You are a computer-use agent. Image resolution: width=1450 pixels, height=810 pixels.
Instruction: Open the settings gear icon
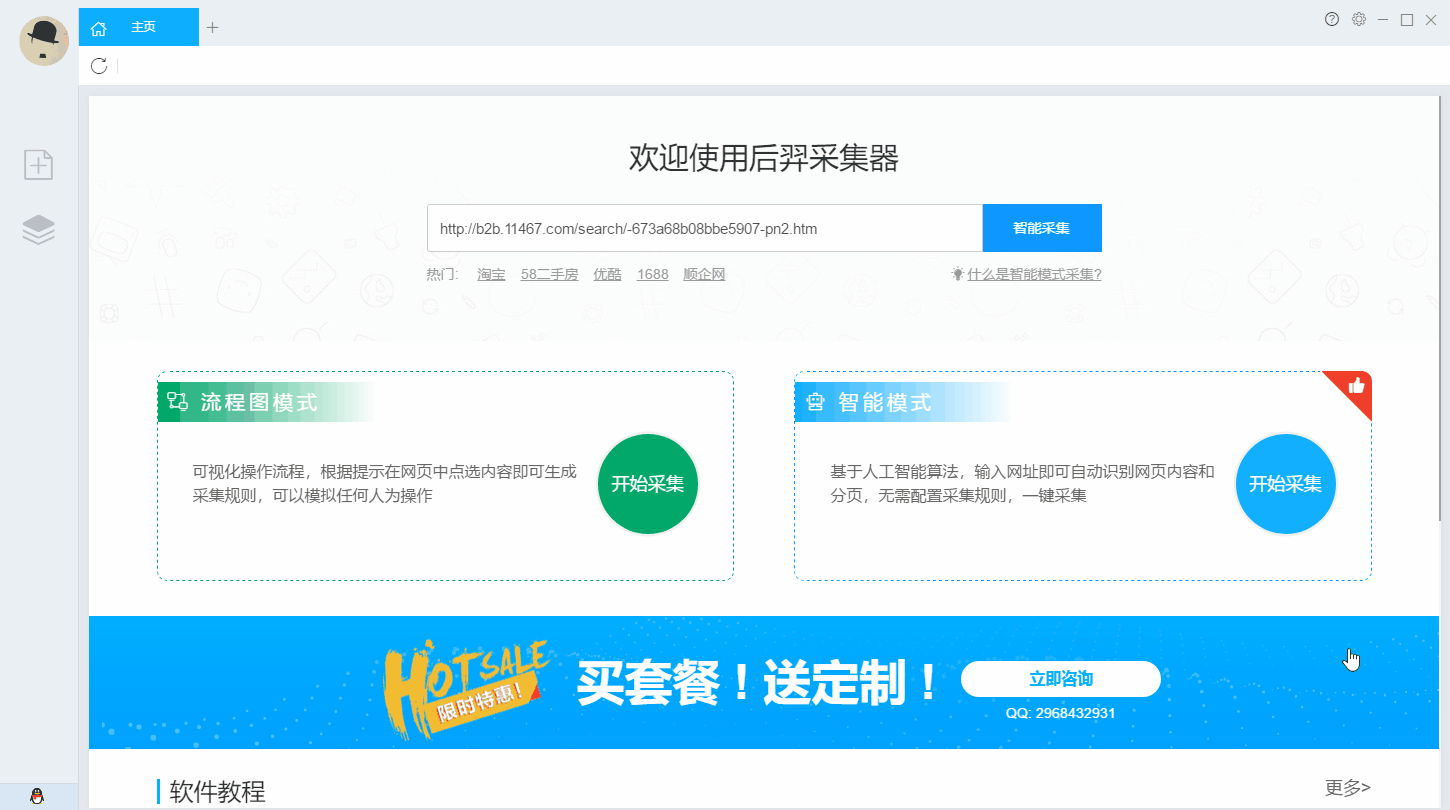tap(1359, 19)
